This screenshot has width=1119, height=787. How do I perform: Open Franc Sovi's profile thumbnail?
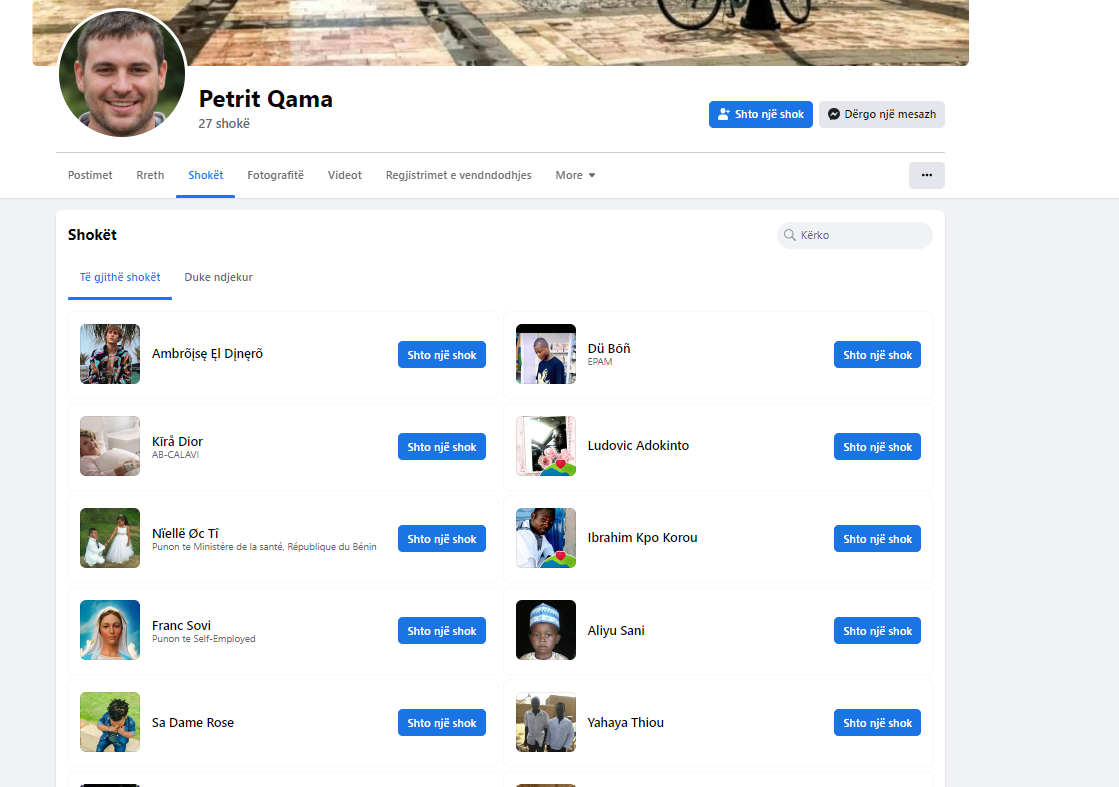(110, 630)
